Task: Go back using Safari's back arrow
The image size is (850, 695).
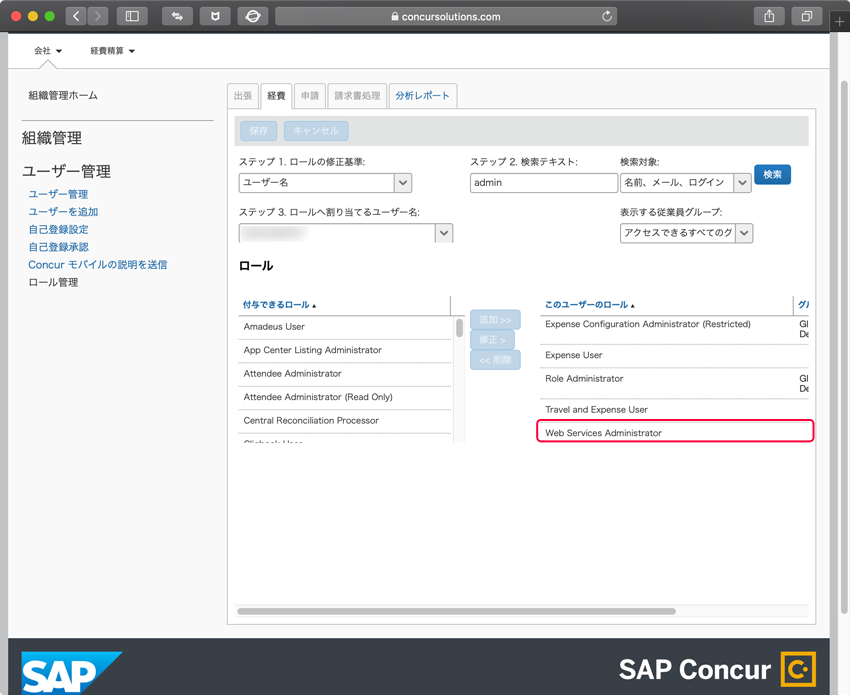Action: click(76, 16)
